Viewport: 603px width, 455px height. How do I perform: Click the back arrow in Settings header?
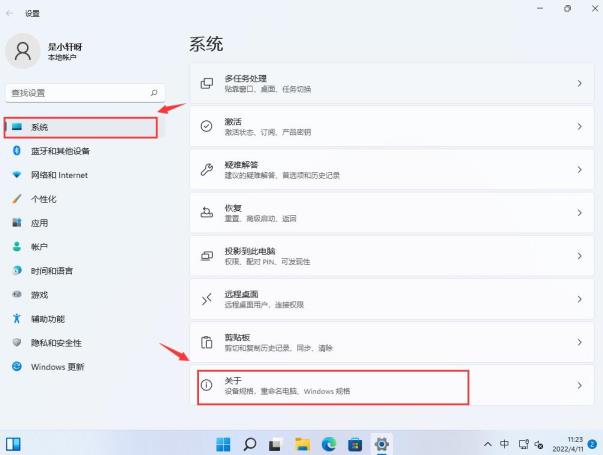[10, 13]
